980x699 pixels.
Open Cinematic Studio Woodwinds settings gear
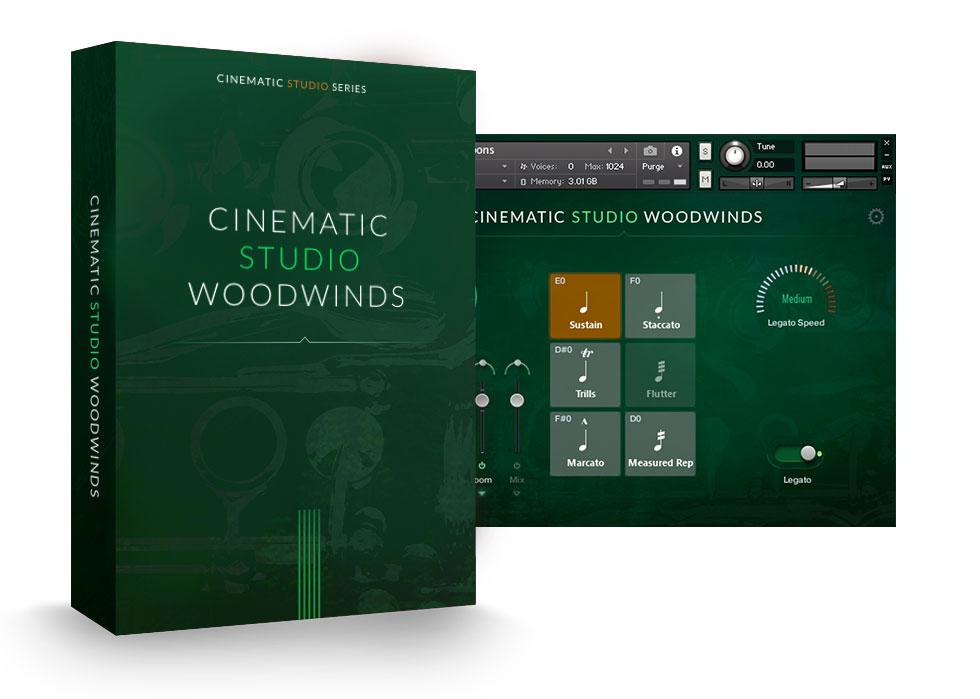pyautogui.click(x=876, y=216)
